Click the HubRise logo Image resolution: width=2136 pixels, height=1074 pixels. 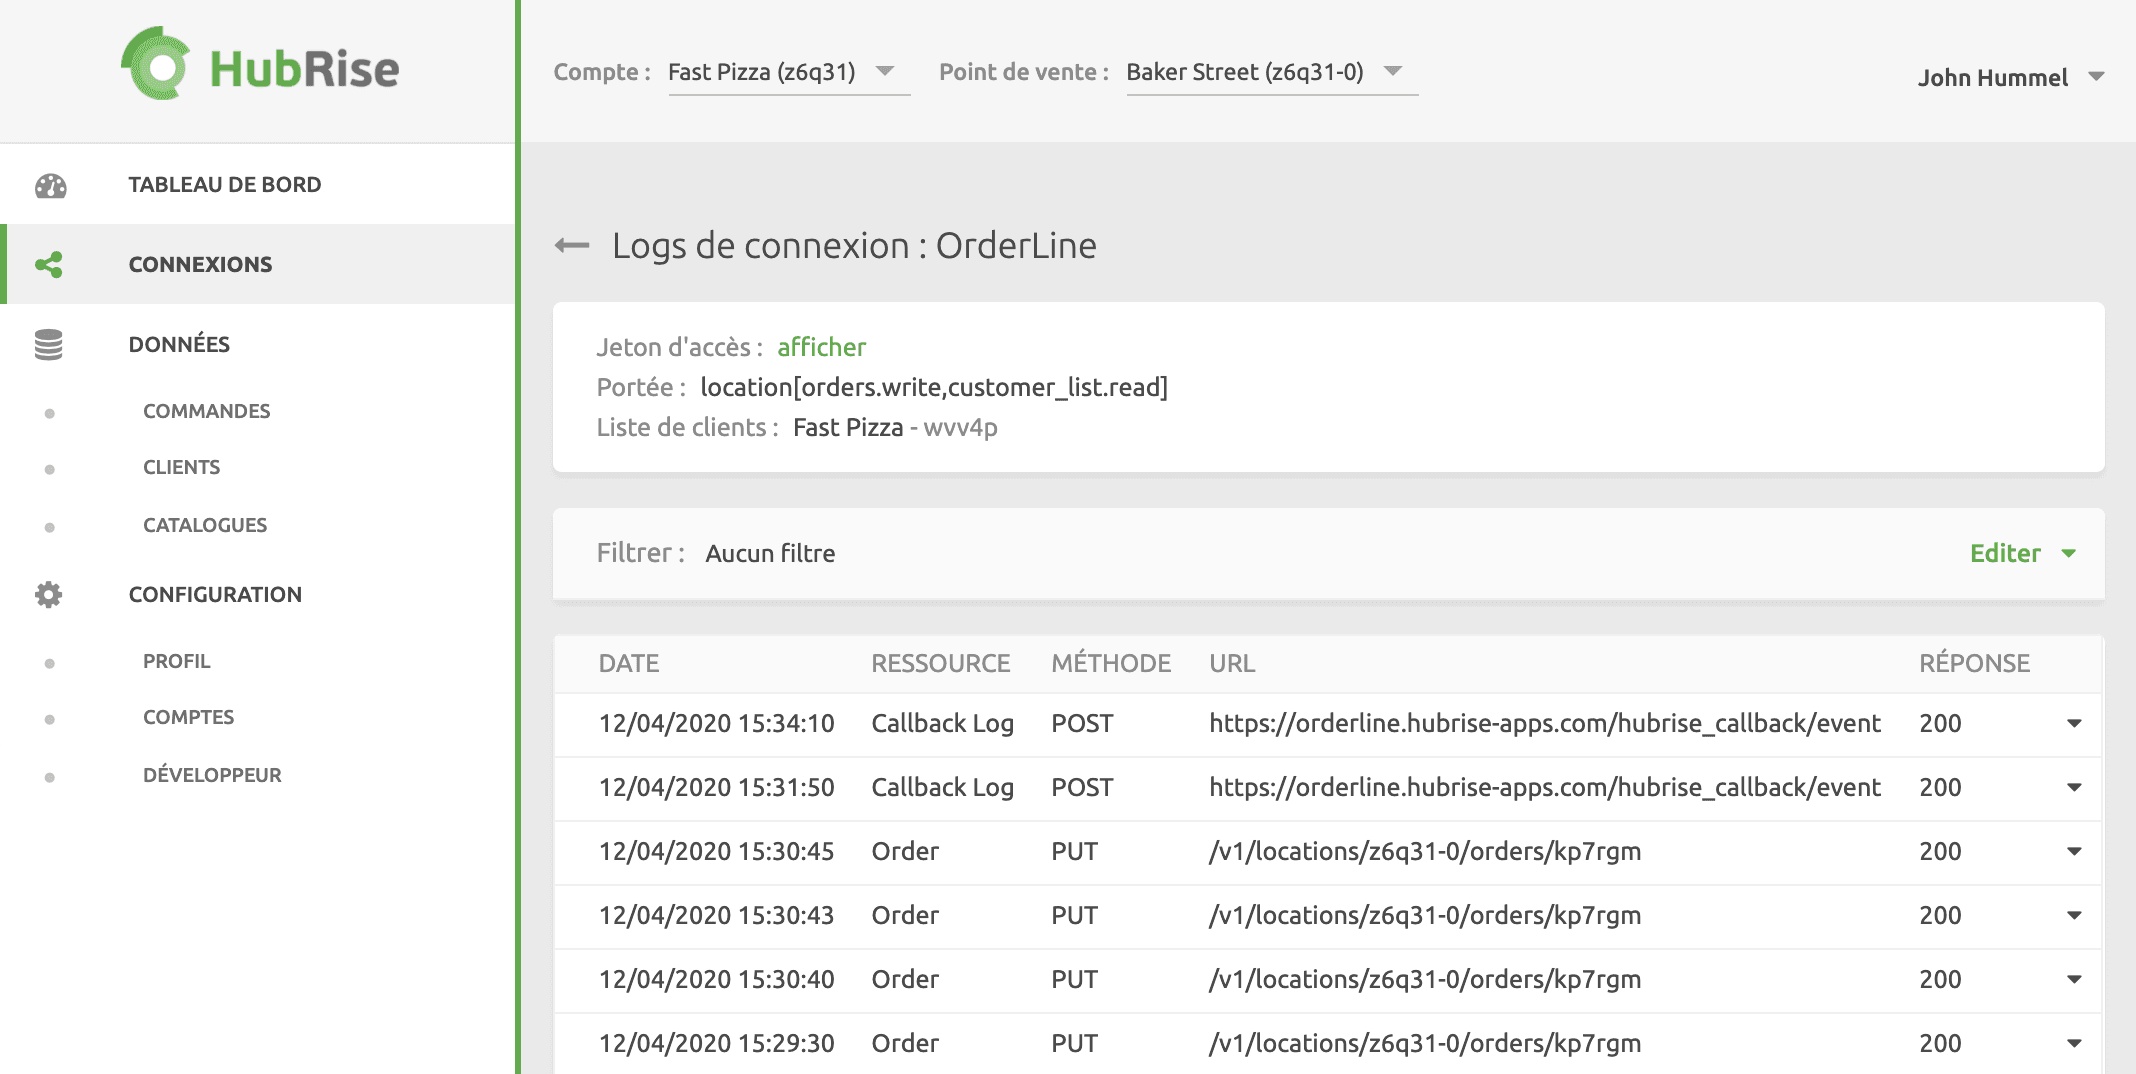coord(260,68)
